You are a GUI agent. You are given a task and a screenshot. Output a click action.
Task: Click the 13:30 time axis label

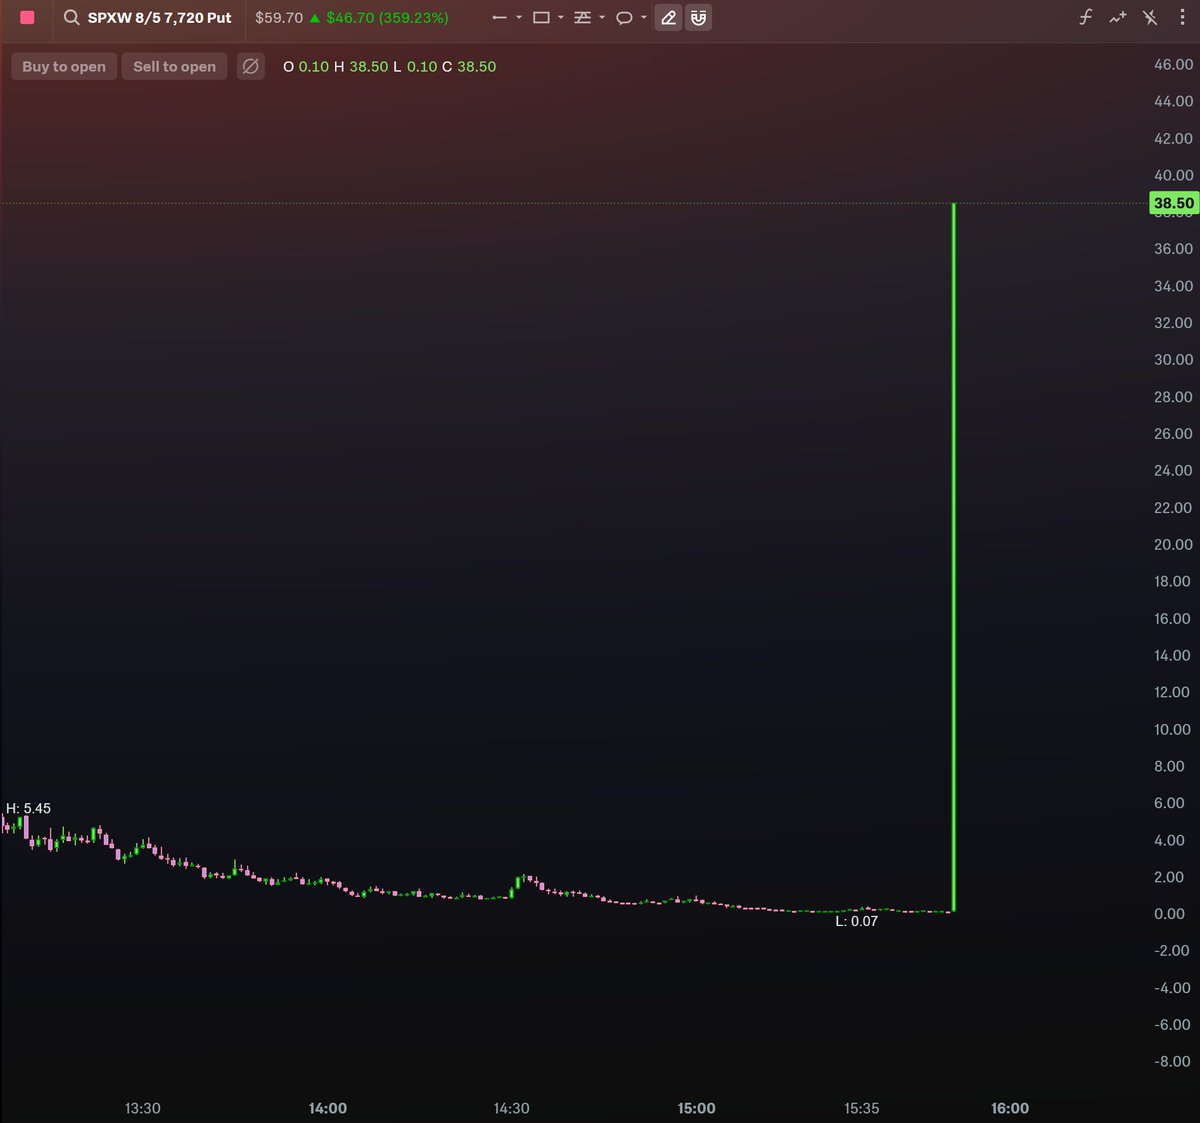[x=143, y=1108]
